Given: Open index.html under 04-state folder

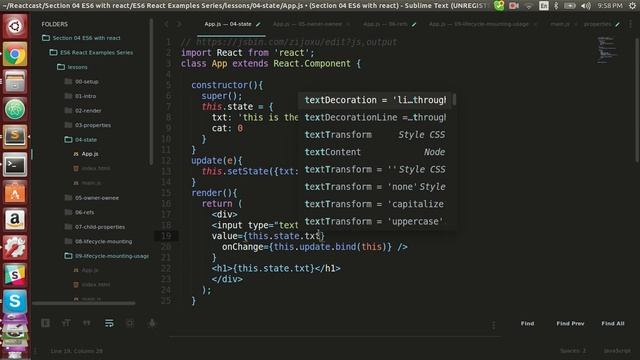Looking at the screenshot, I should coord(92,169).
